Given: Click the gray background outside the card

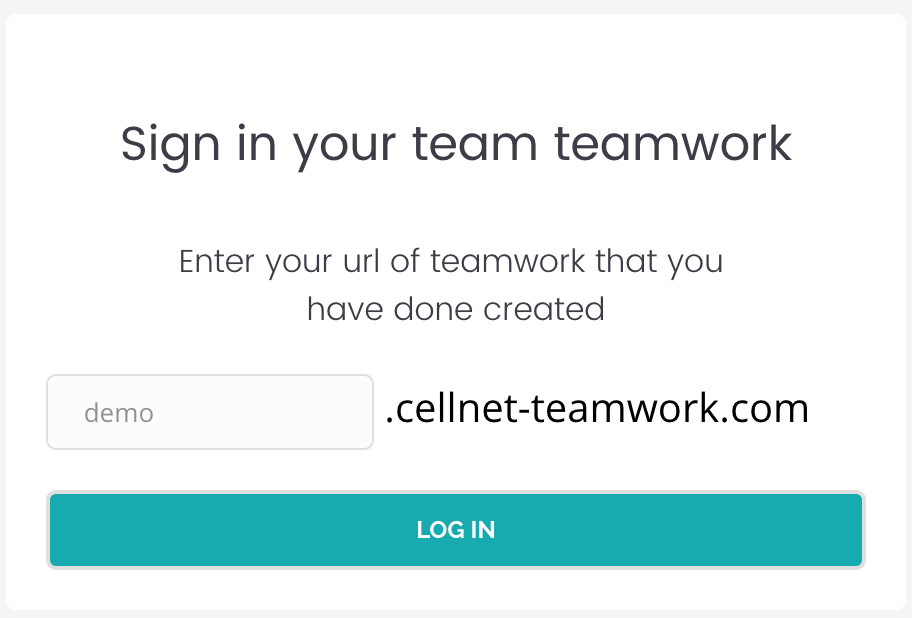Looking at the screenshot, I should coord(456,5).
